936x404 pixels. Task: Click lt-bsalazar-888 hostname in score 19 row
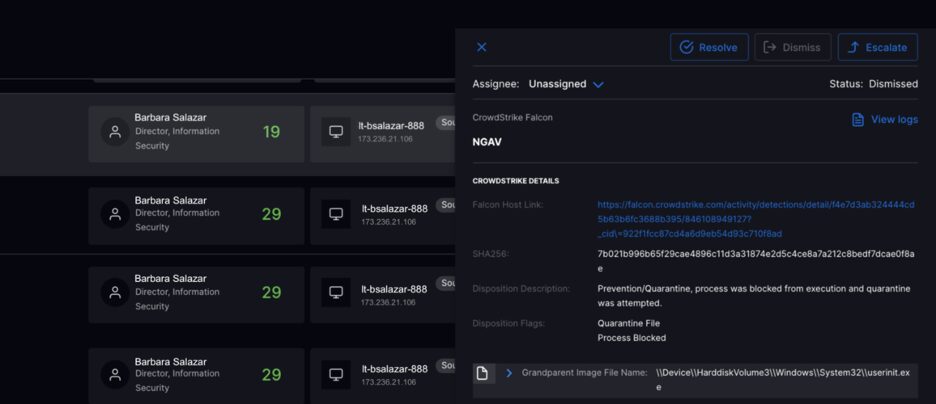pos(391,126)
